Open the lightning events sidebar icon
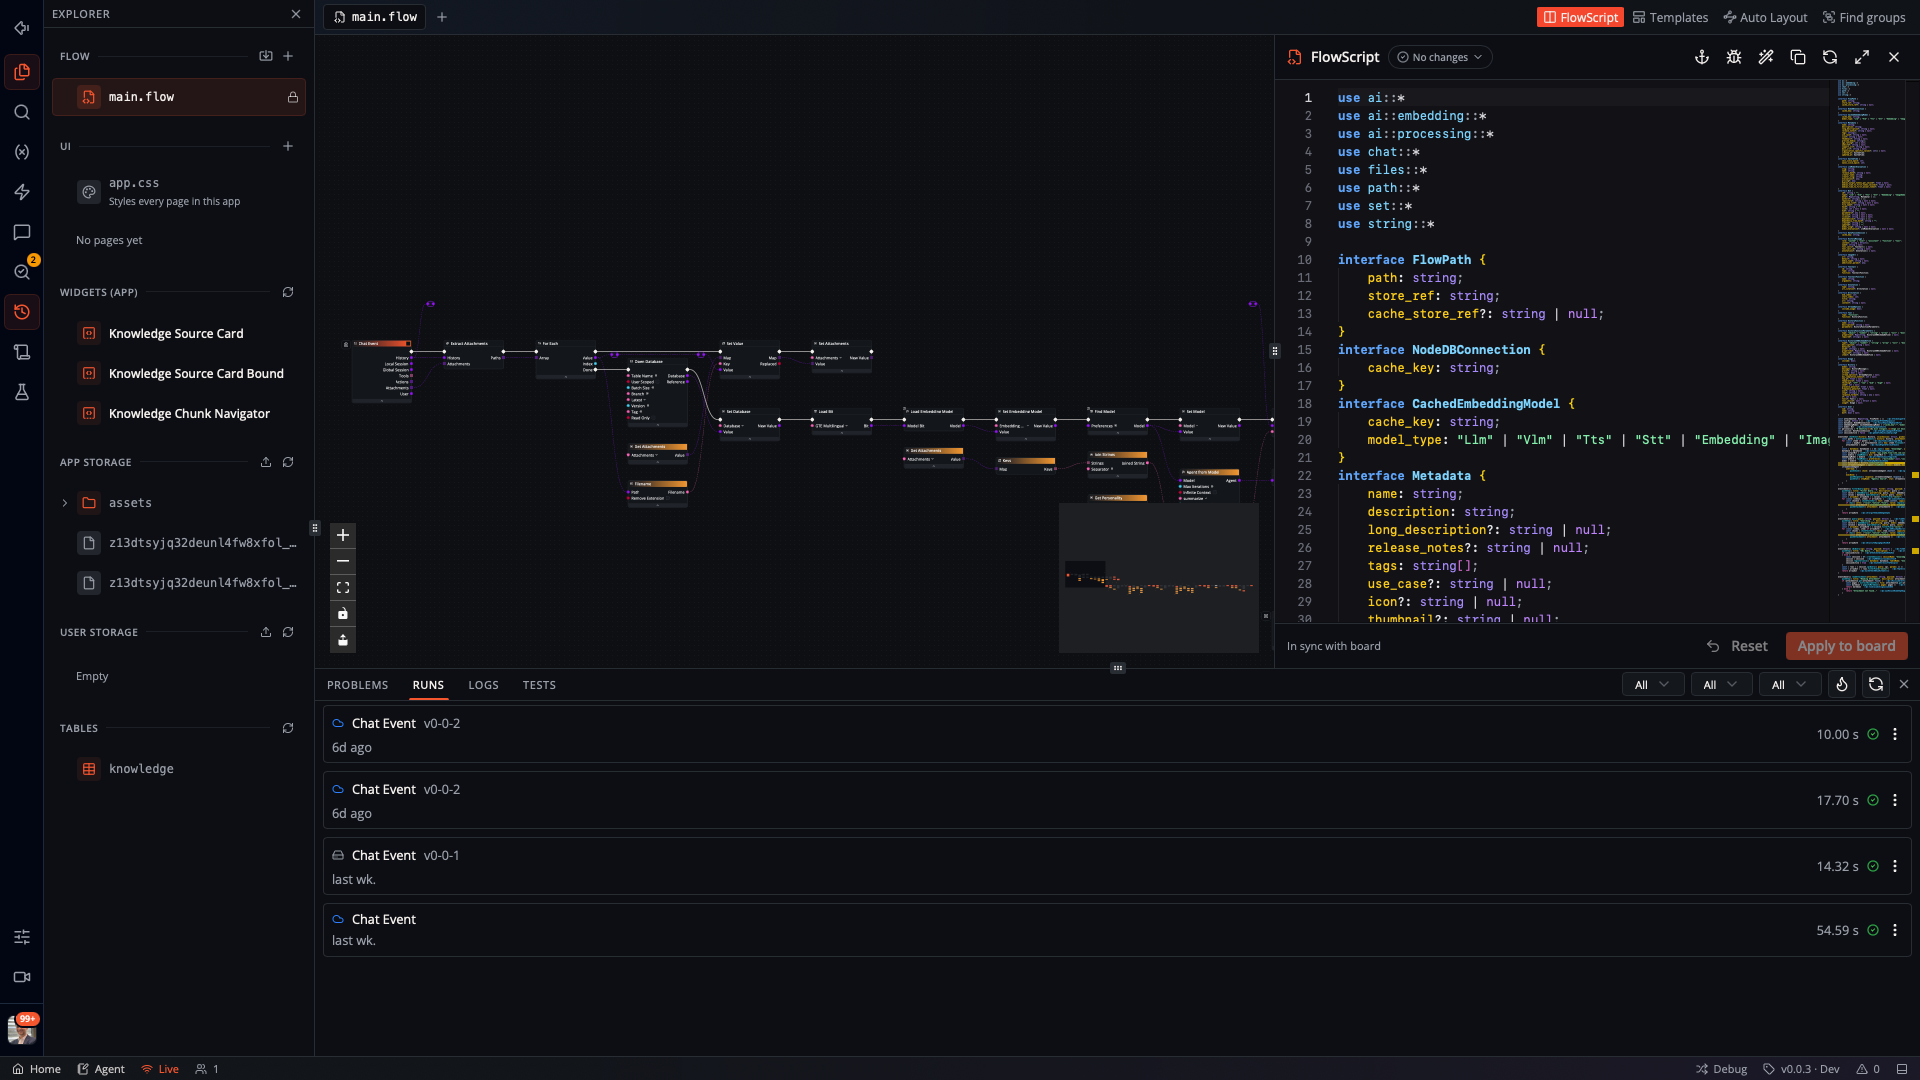This screenshot has height=1080, width=1920. pos(22,192)
